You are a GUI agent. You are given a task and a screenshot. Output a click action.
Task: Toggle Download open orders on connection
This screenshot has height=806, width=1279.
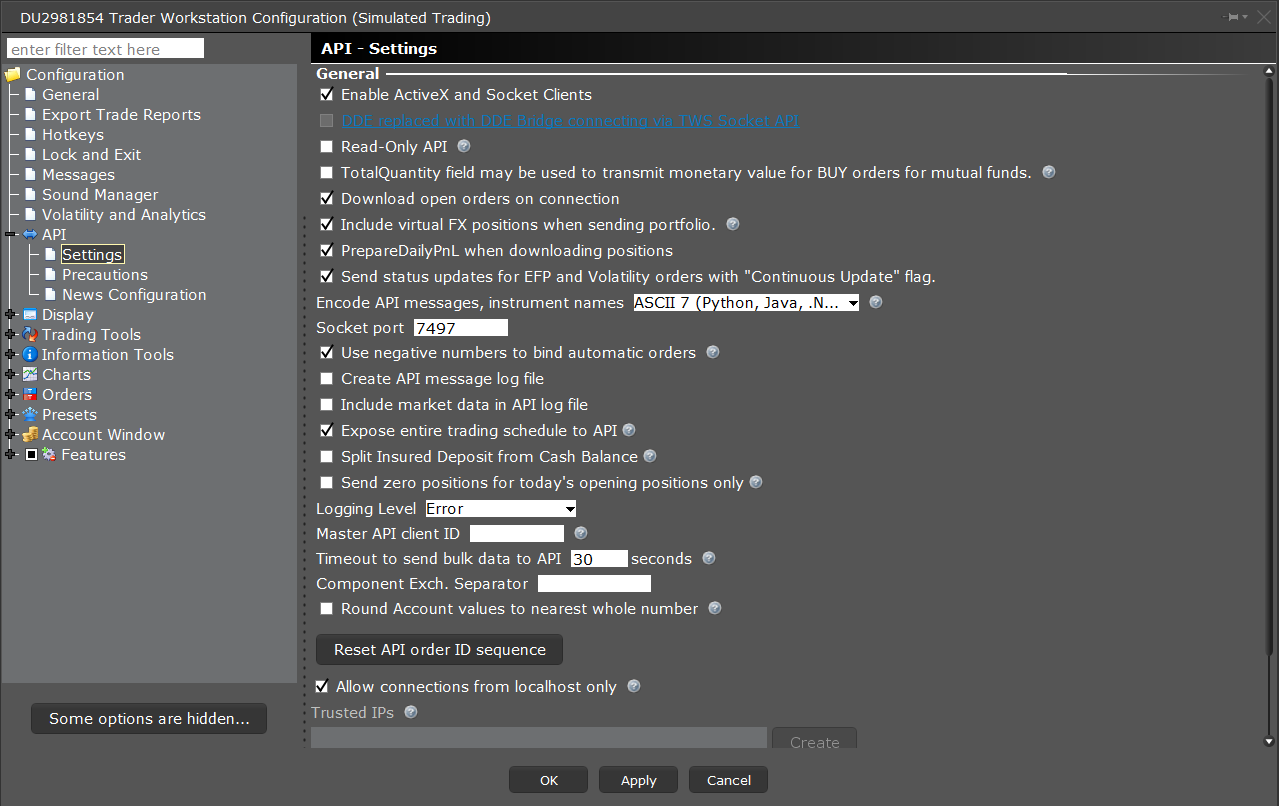(x=326, y=199)
